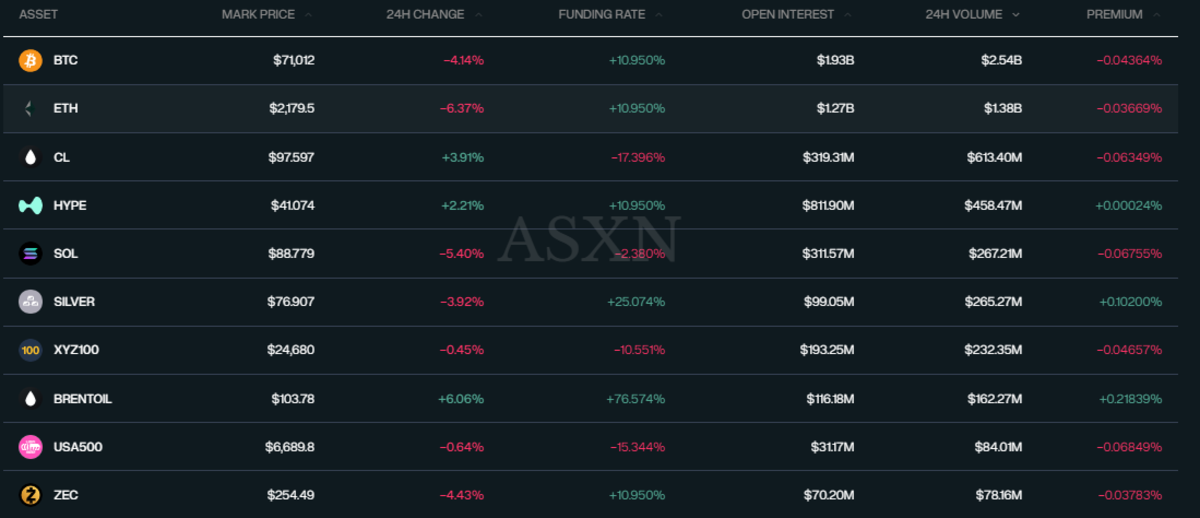Click the SILVER asset icon
Screen dimensions: 1200x518
[30, 302]
